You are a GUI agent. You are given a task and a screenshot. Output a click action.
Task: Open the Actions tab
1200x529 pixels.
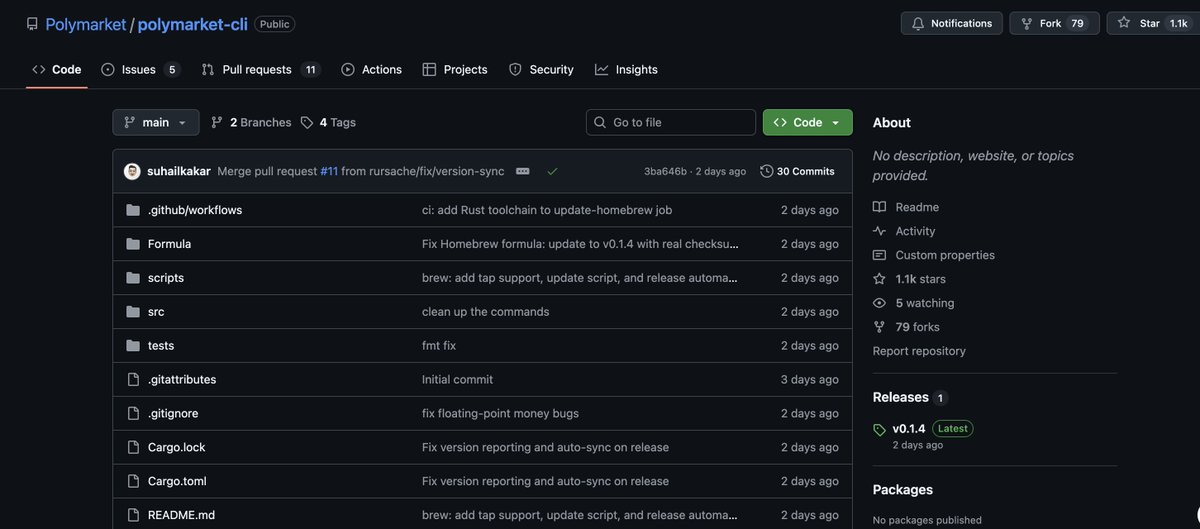[371, 69]
